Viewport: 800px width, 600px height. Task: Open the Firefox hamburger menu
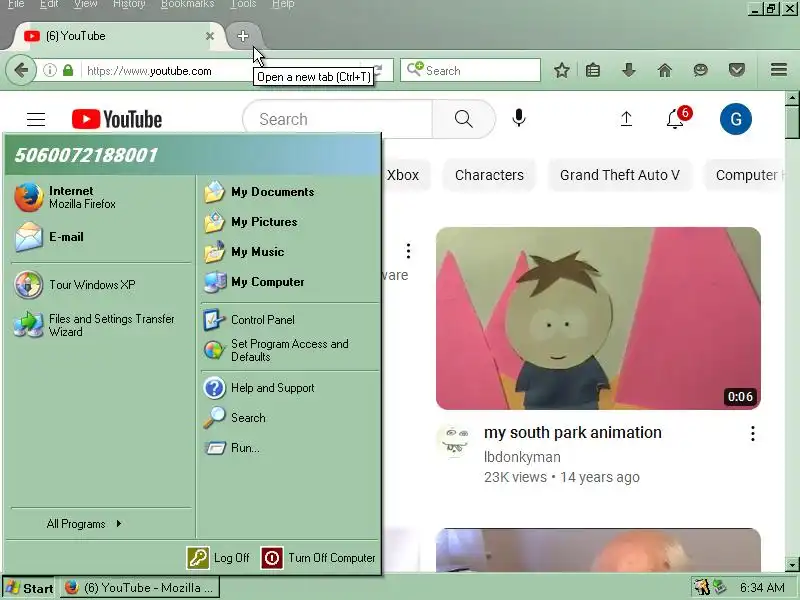click(779, 69)
